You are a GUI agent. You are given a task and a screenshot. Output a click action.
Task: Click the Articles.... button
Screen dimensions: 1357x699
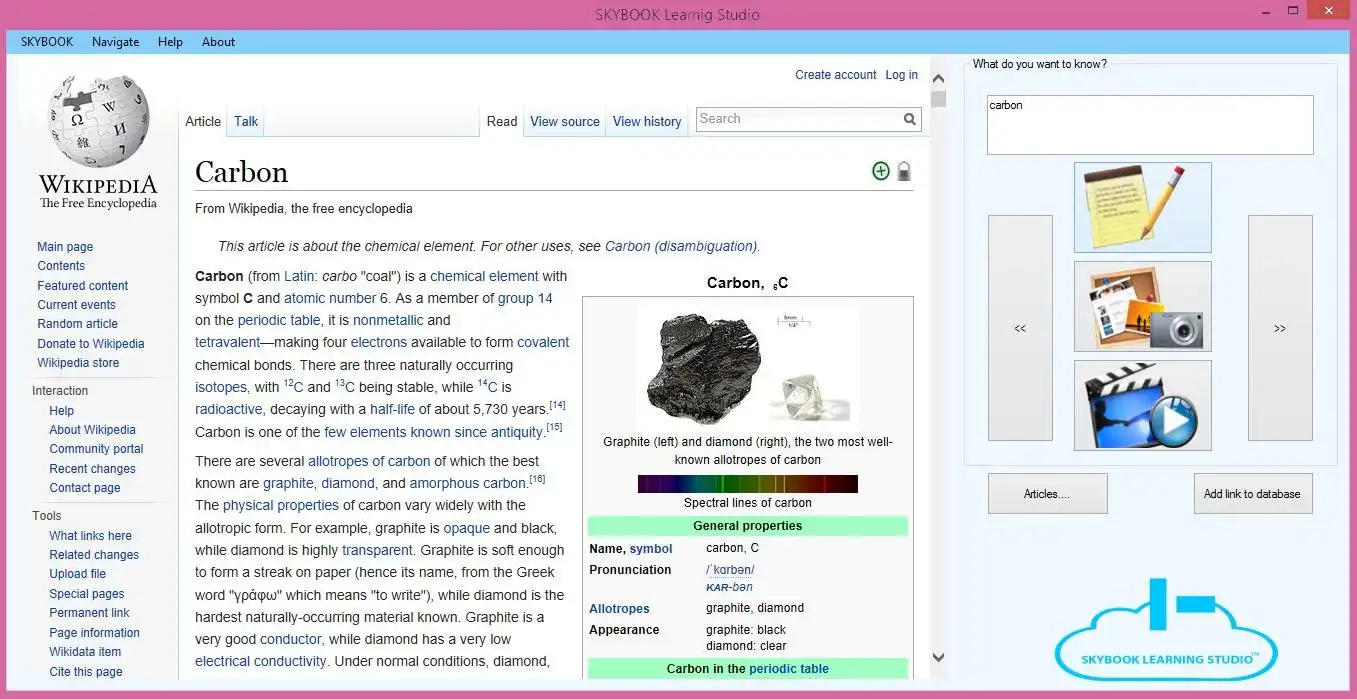[x=1047, y=494]
